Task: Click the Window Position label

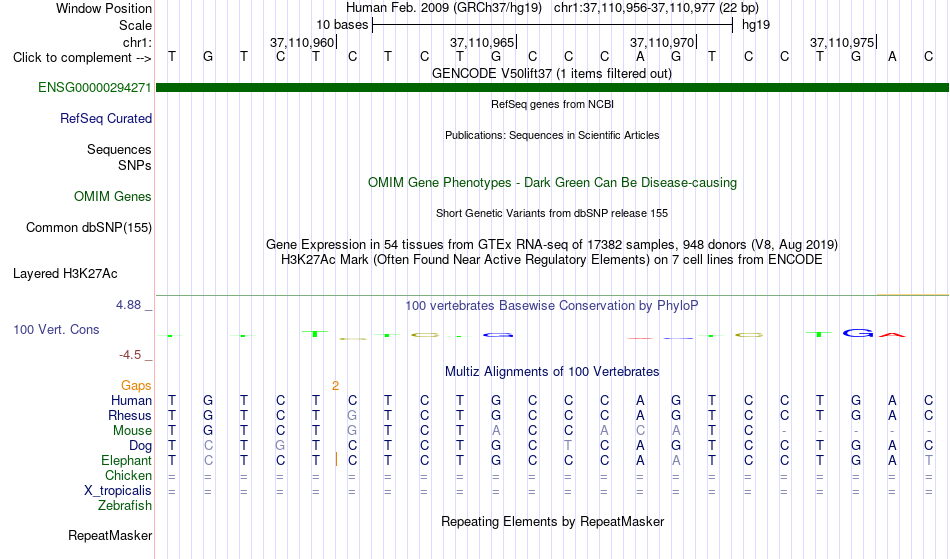Action: 104,8
